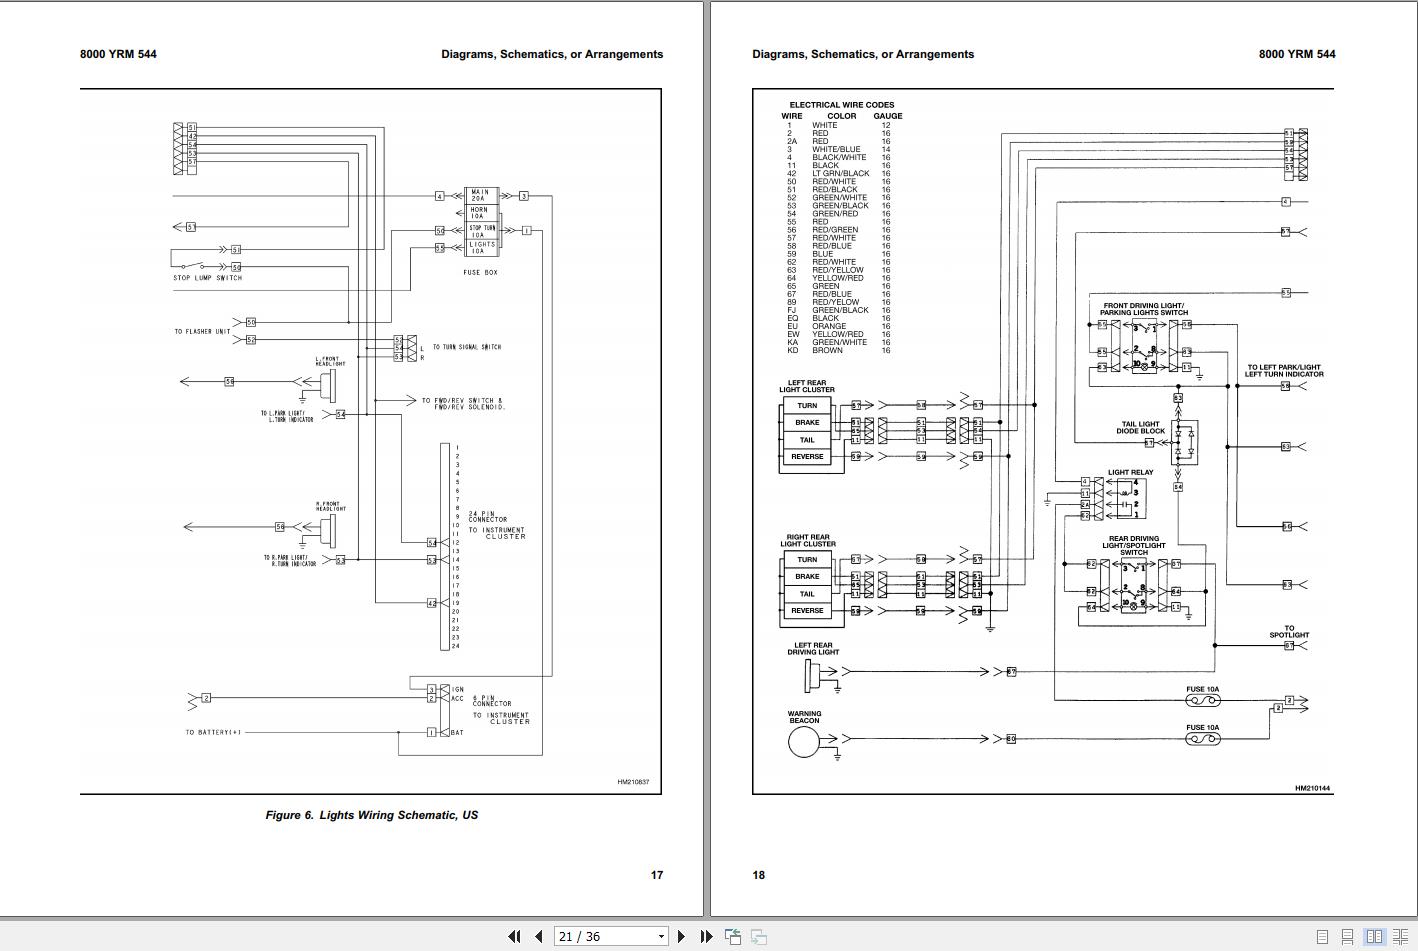Select two-page continuous scrolling layout
This screenshot has height=951, width=1418.
[x=1401, y=937]
